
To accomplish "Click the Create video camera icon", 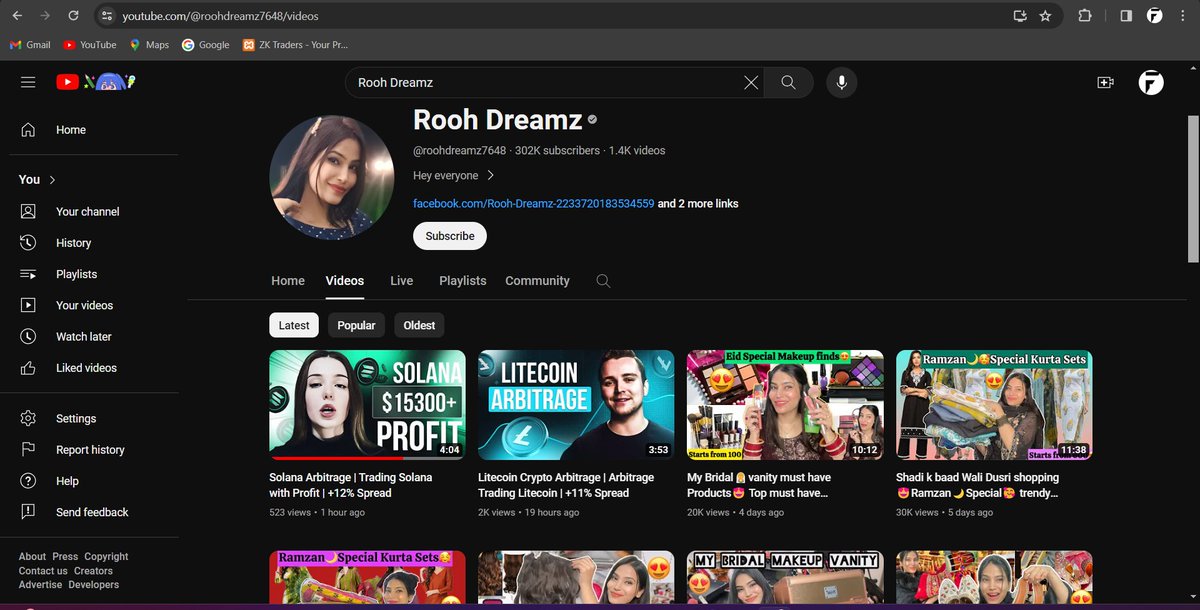I will (1105, 82).
